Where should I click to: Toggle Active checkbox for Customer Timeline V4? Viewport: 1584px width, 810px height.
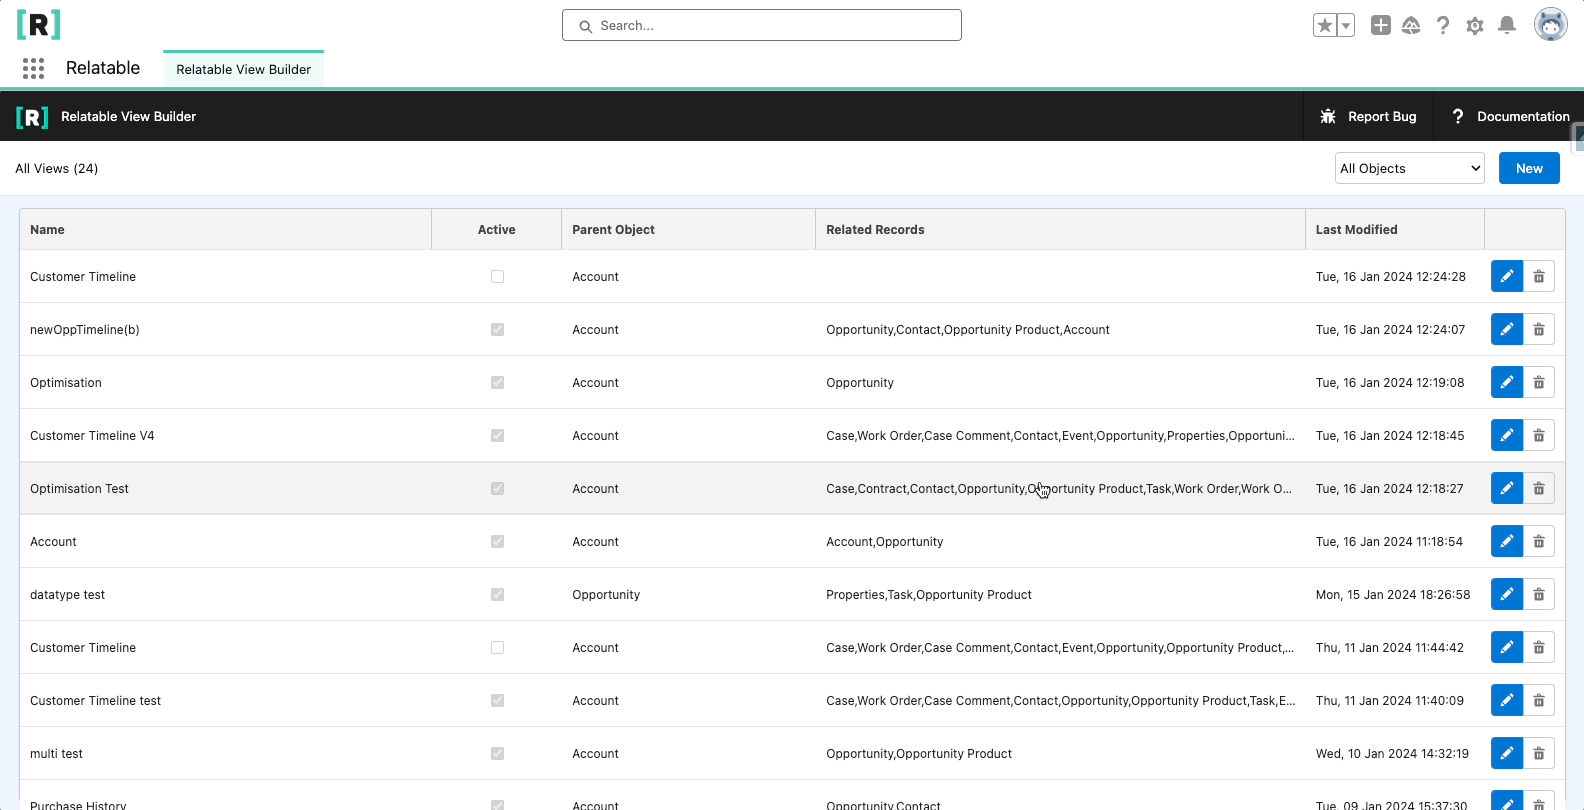point(497,435)
